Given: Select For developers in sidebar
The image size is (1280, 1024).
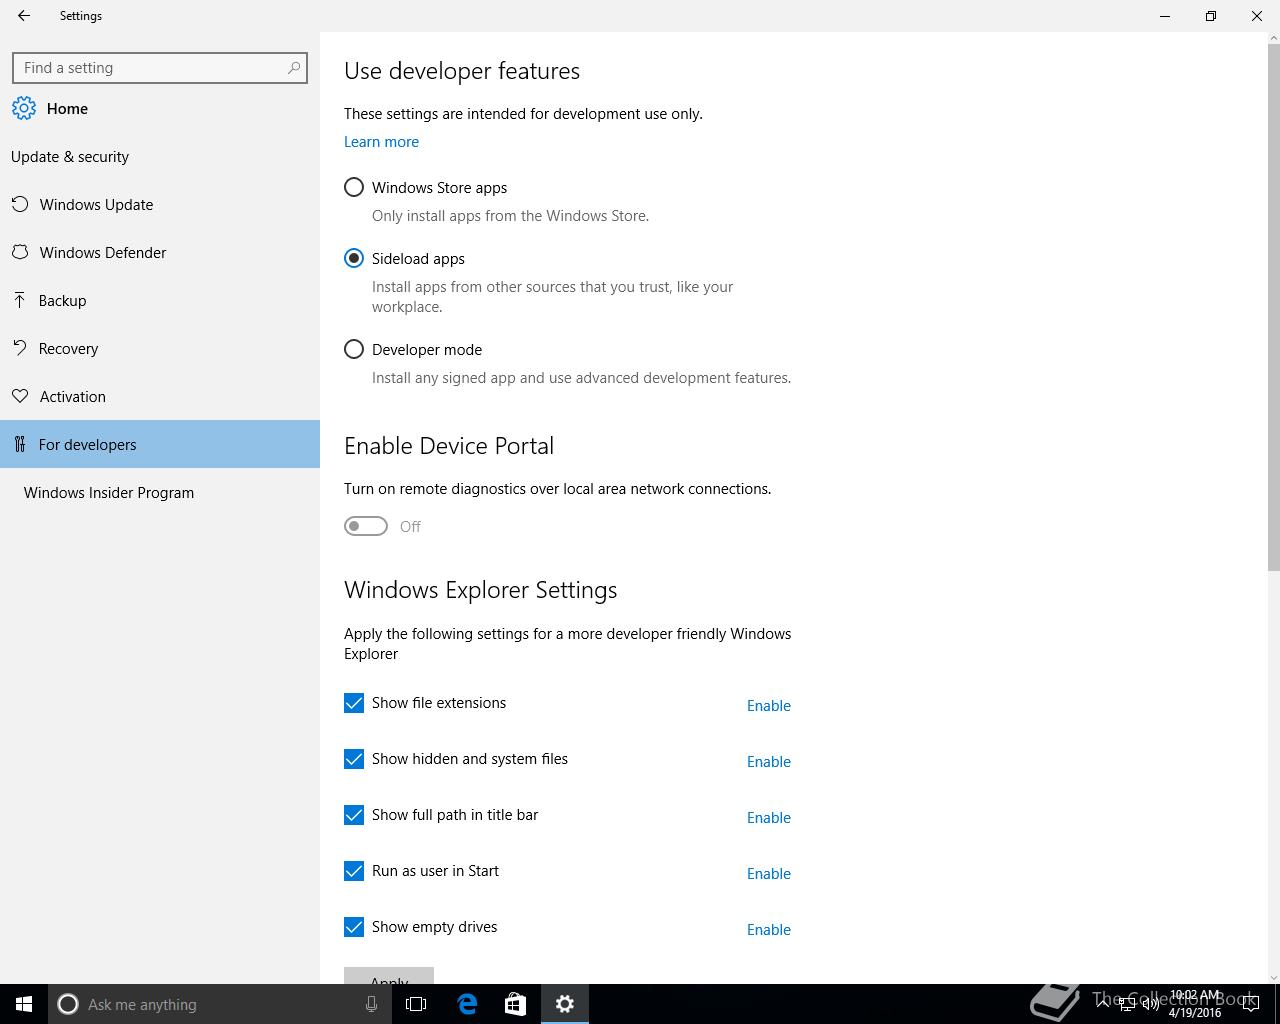Looking at the screenshot, I should [160, 444].
